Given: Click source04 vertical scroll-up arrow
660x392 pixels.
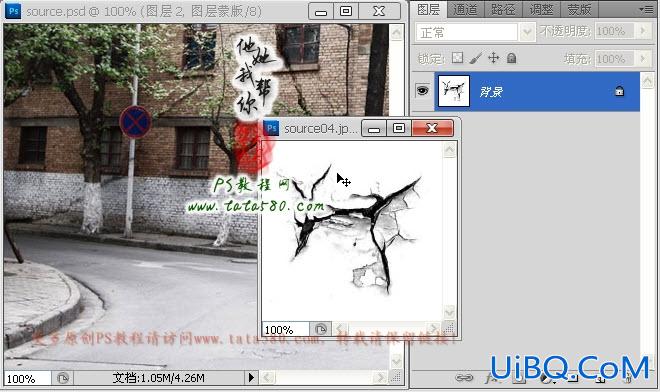Looking at the screenshot, I should (450, 150).
